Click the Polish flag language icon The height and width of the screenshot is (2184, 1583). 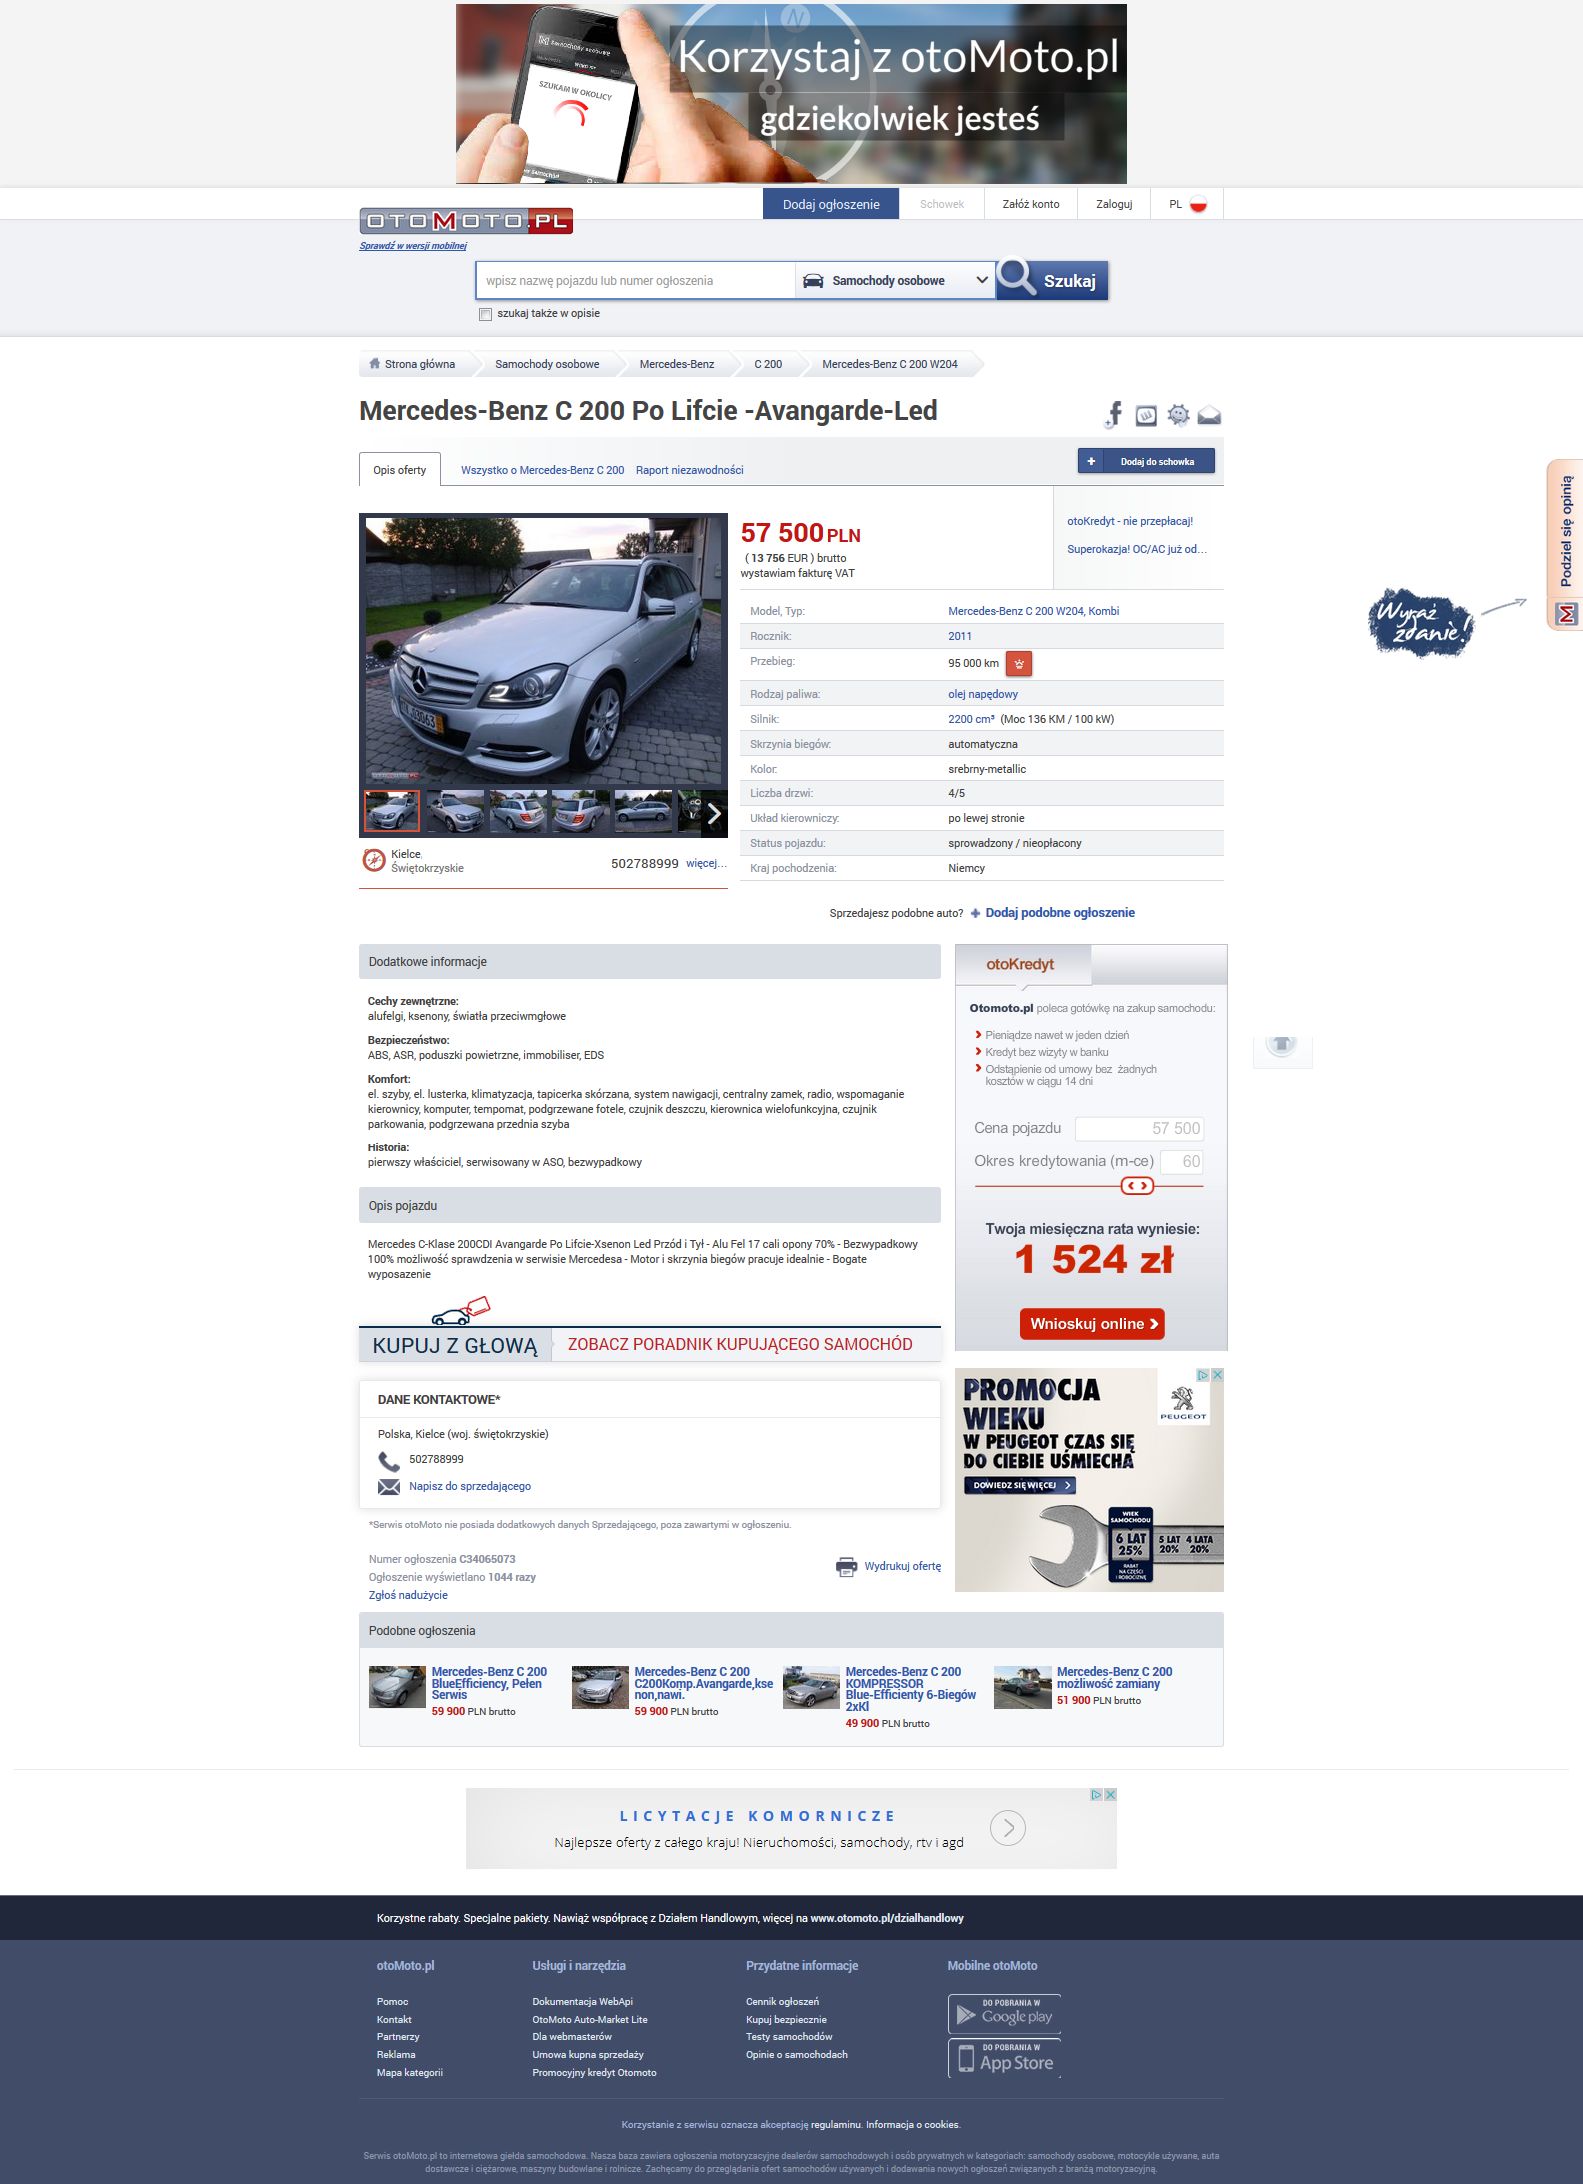tap(1198, 204)
